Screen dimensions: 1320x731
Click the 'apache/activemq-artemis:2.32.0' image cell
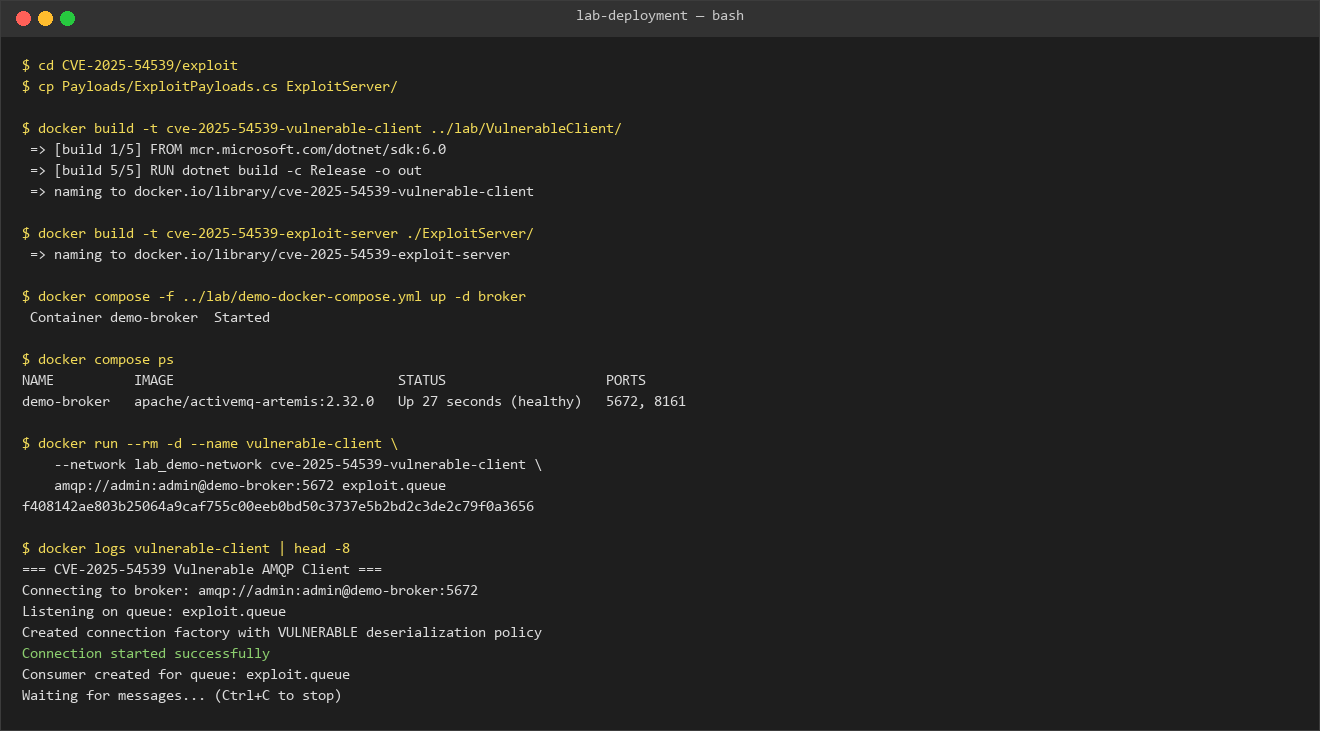254,401
